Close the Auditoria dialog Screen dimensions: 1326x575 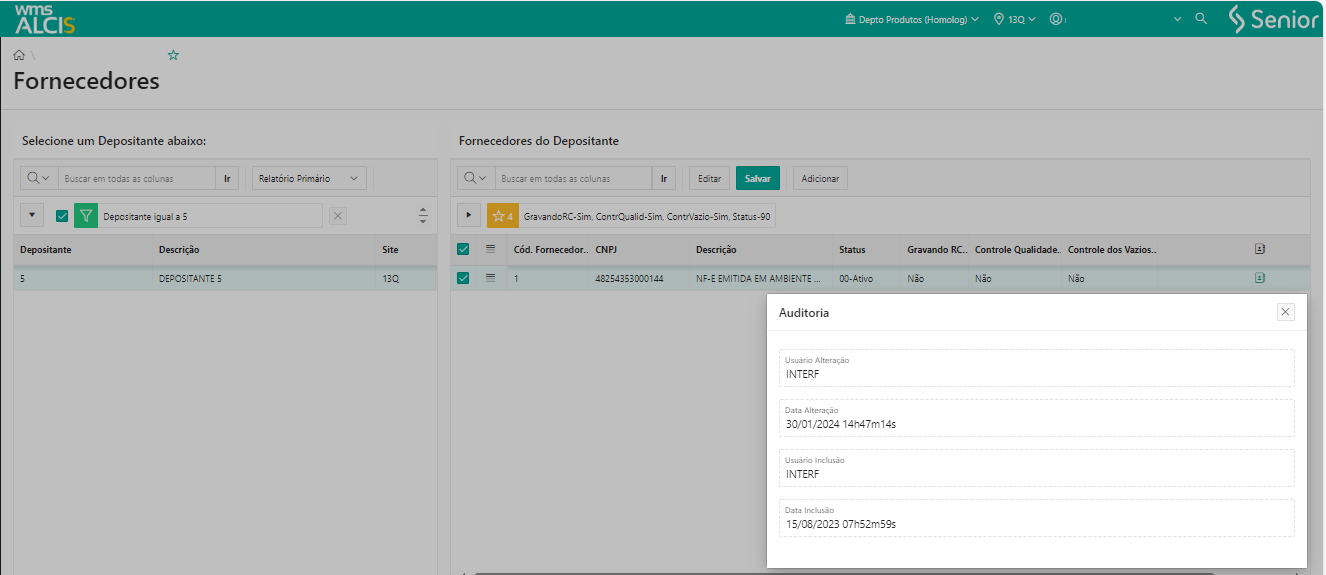coord(1286,312)
